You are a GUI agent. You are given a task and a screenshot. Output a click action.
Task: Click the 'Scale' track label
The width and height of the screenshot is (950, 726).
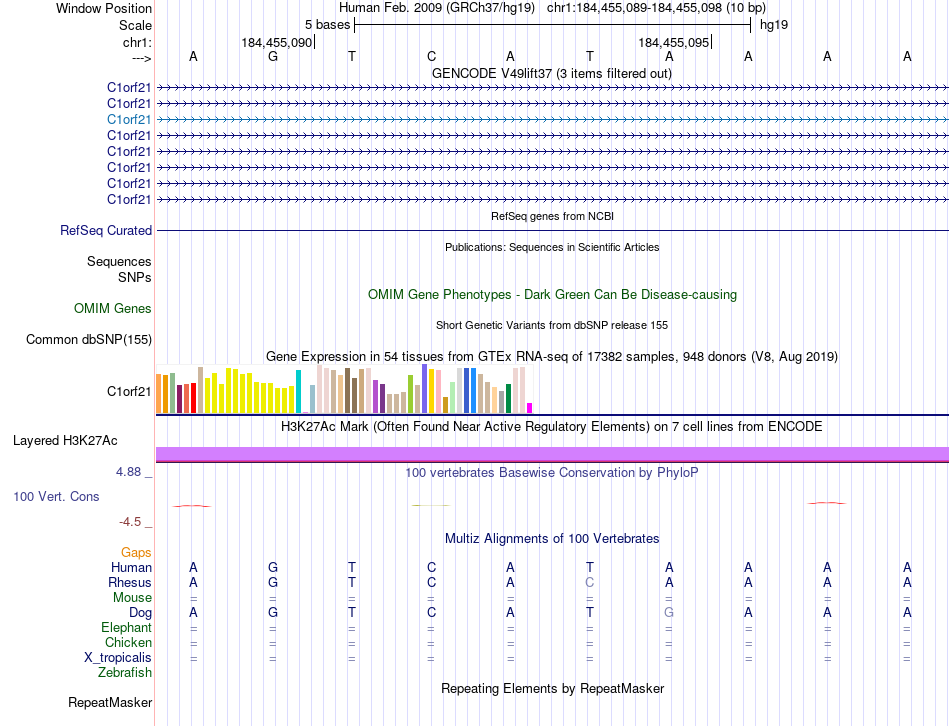[x=135, y=25]
